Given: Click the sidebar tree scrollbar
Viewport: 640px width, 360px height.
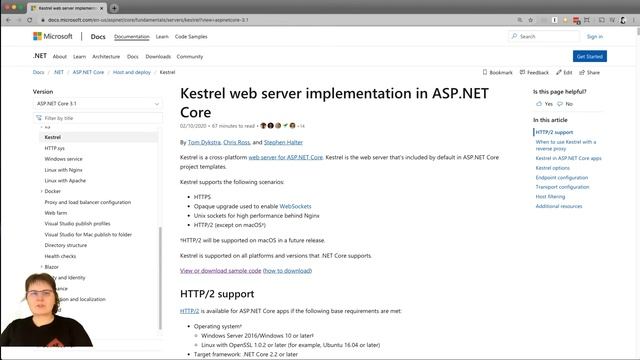Looking at the screenshot, I should click(x=160, y=278).
